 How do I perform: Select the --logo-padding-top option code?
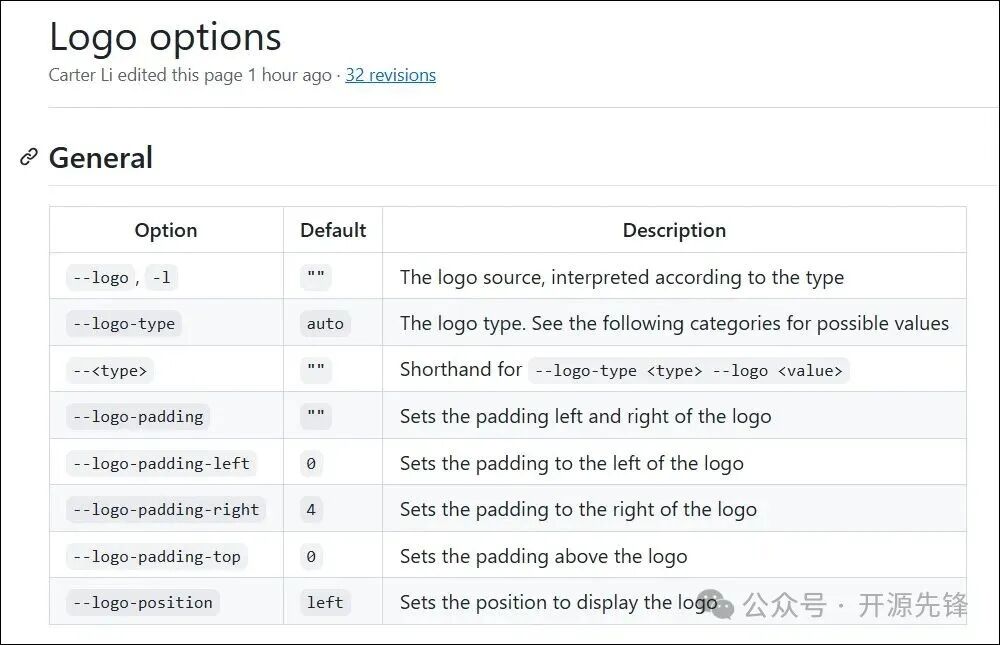pyautogui.click(x=156, y=556)
